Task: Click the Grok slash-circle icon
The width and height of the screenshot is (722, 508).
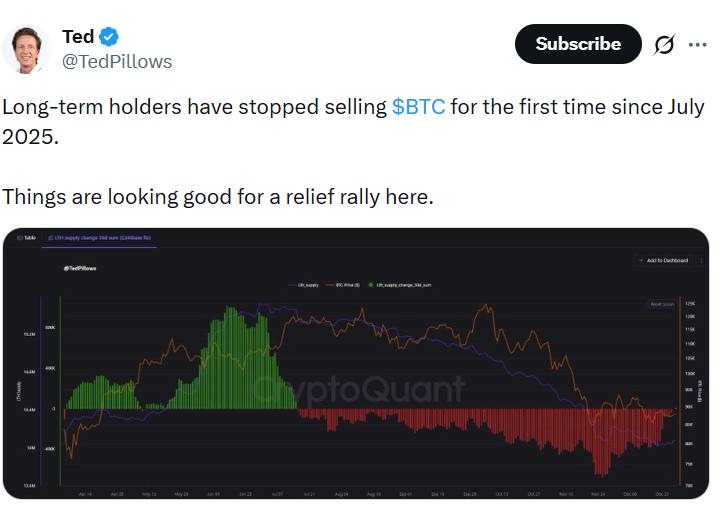Action: (664, 45)
